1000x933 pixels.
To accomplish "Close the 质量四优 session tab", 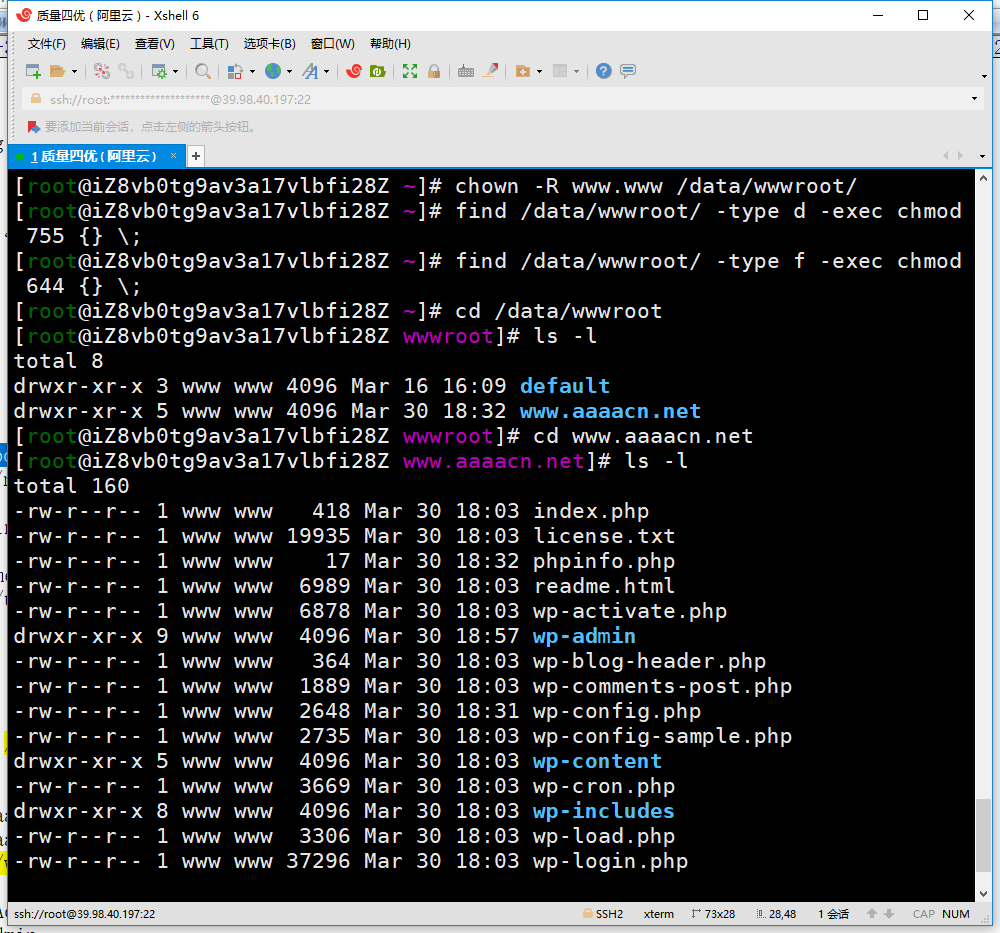I will tap(174, 156).
